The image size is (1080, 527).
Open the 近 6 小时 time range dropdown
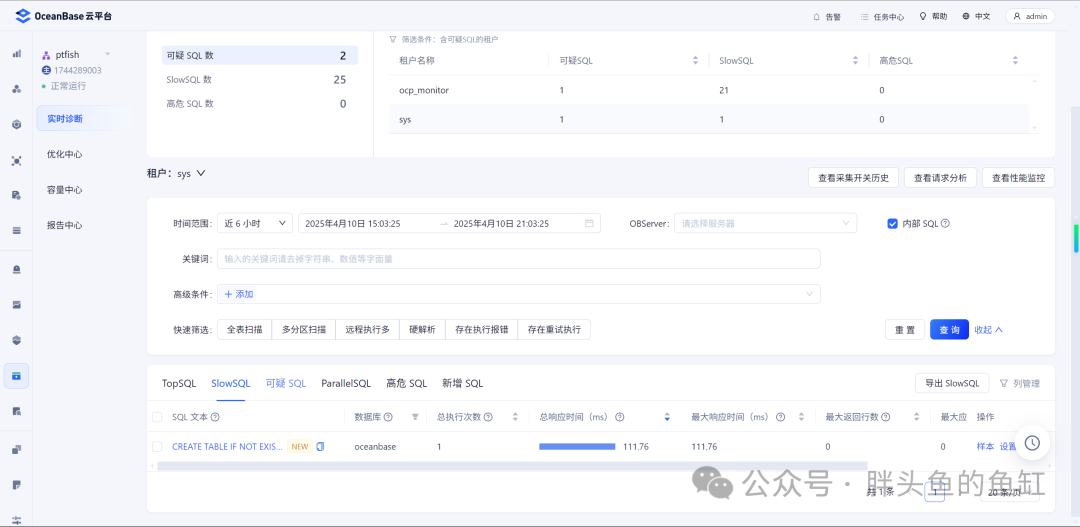pos(255,223)
